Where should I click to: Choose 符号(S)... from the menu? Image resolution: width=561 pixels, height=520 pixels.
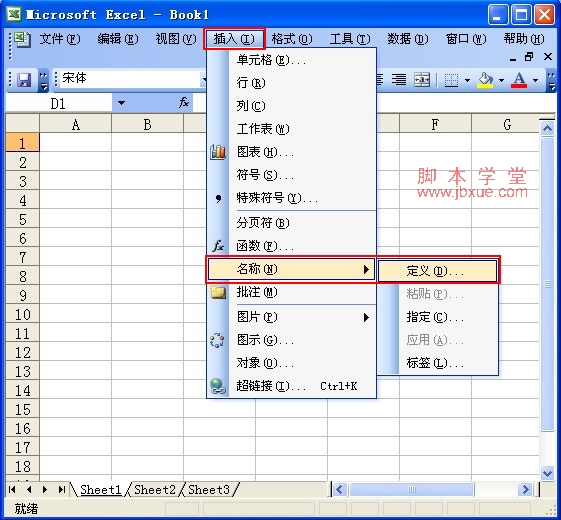click(291, 175)
